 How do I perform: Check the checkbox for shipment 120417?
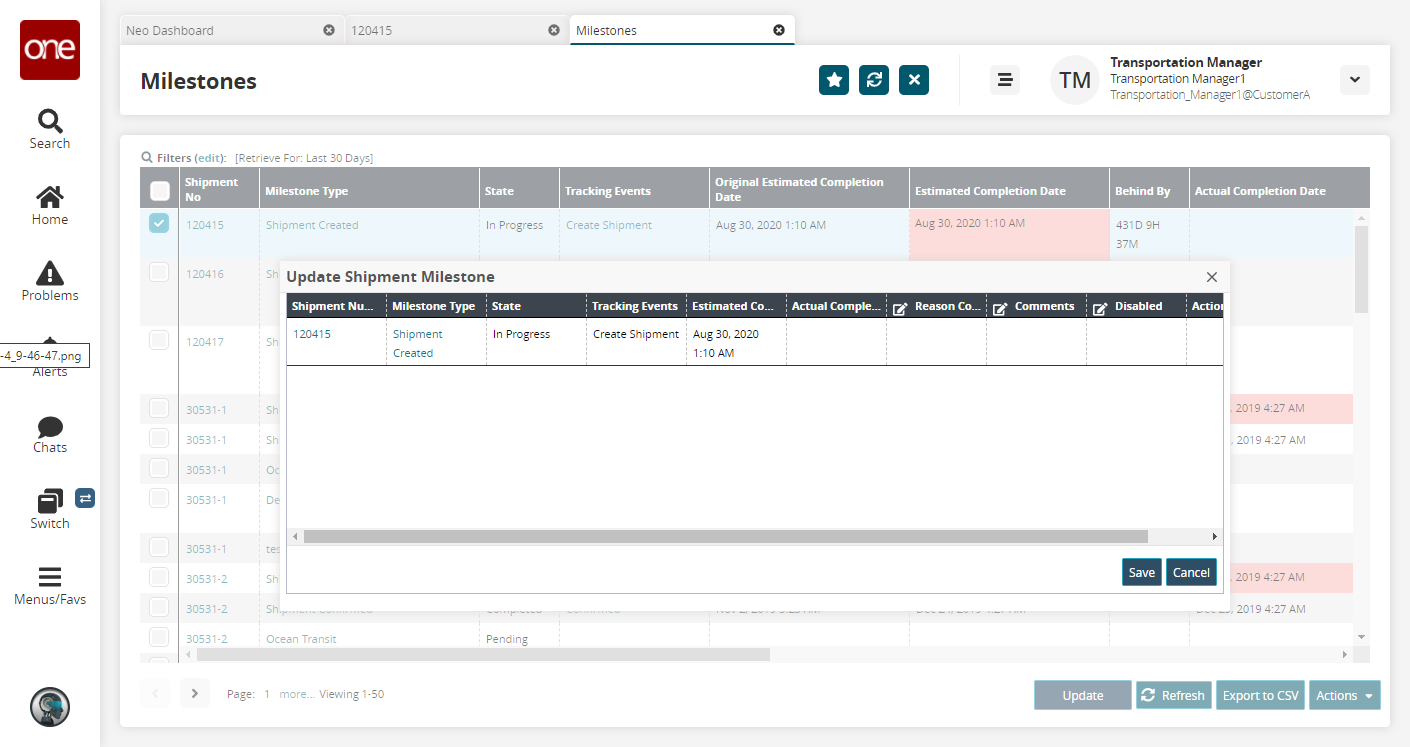[x=159, y=340]
